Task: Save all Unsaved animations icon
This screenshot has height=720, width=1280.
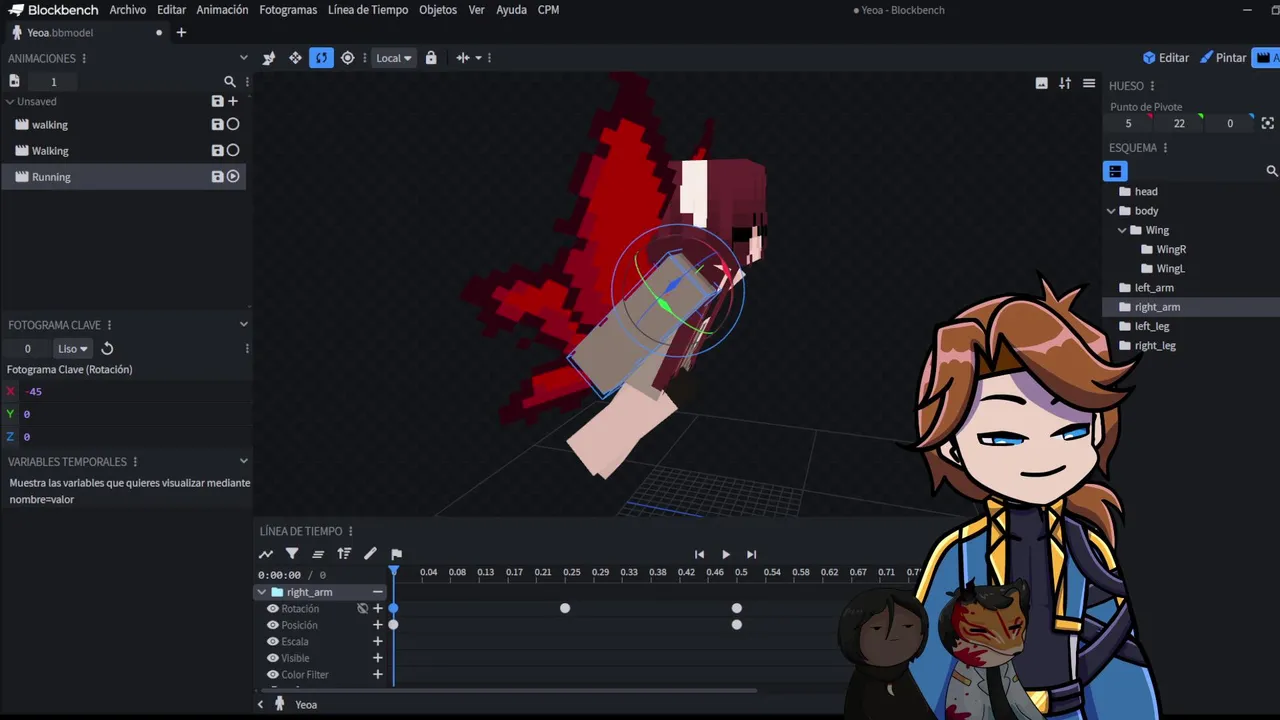Action: pyautogui.click(x=217, y=101)
